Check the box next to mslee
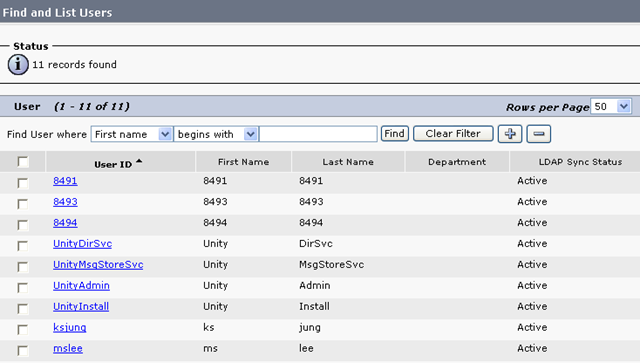This screenshot has width=640, height=363. [23, 351]
